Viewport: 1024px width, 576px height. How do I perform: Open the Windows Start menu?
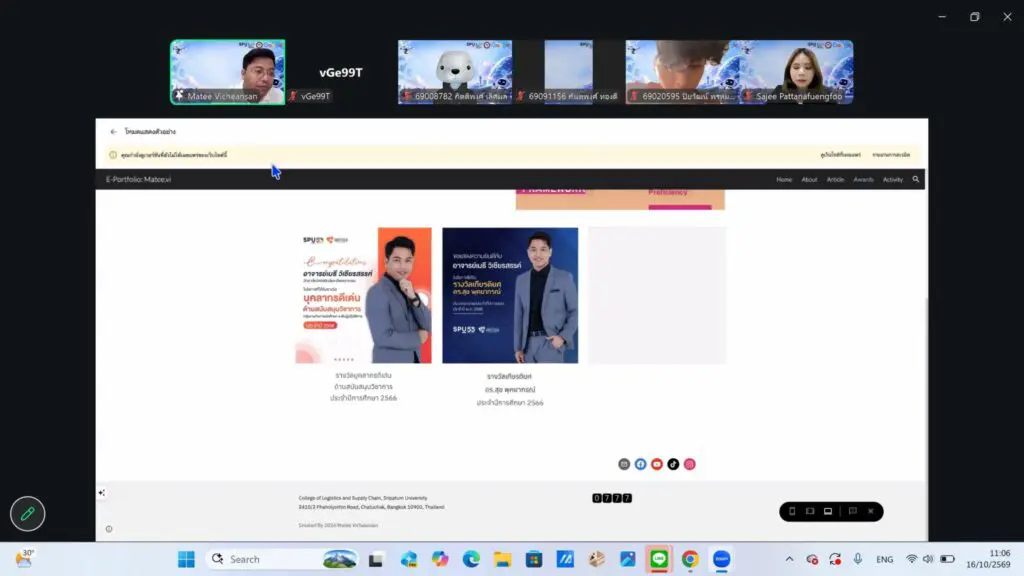point(186,559)
